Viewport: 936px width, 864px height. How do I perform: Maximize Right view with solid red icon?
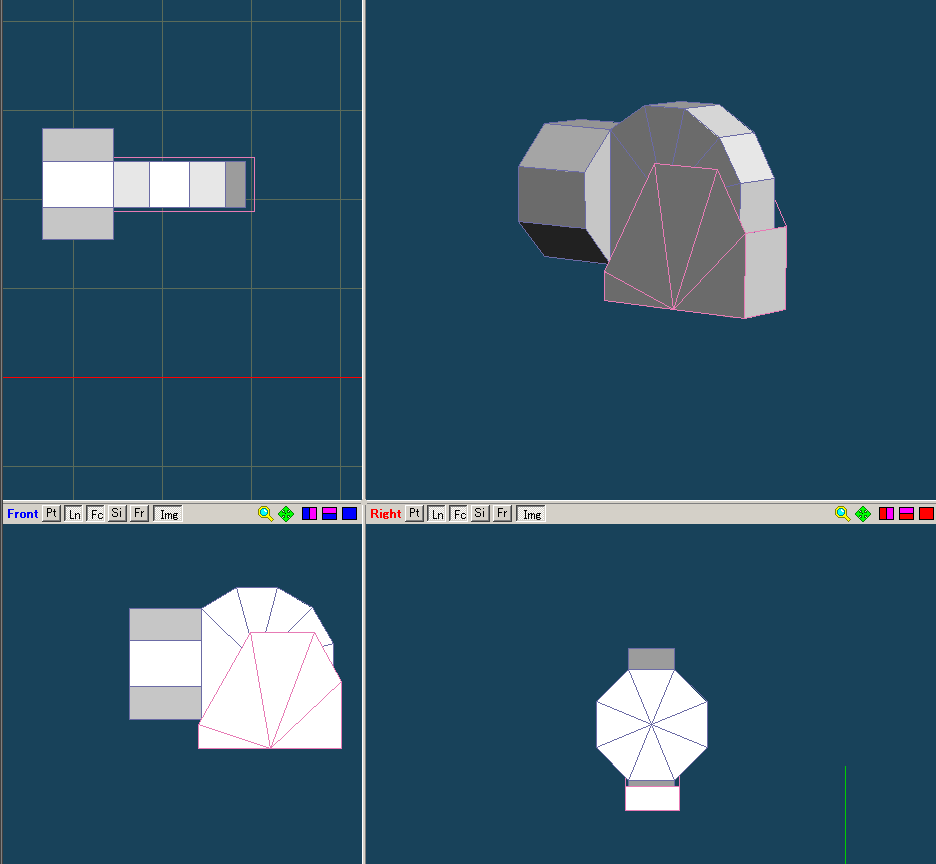926,514
